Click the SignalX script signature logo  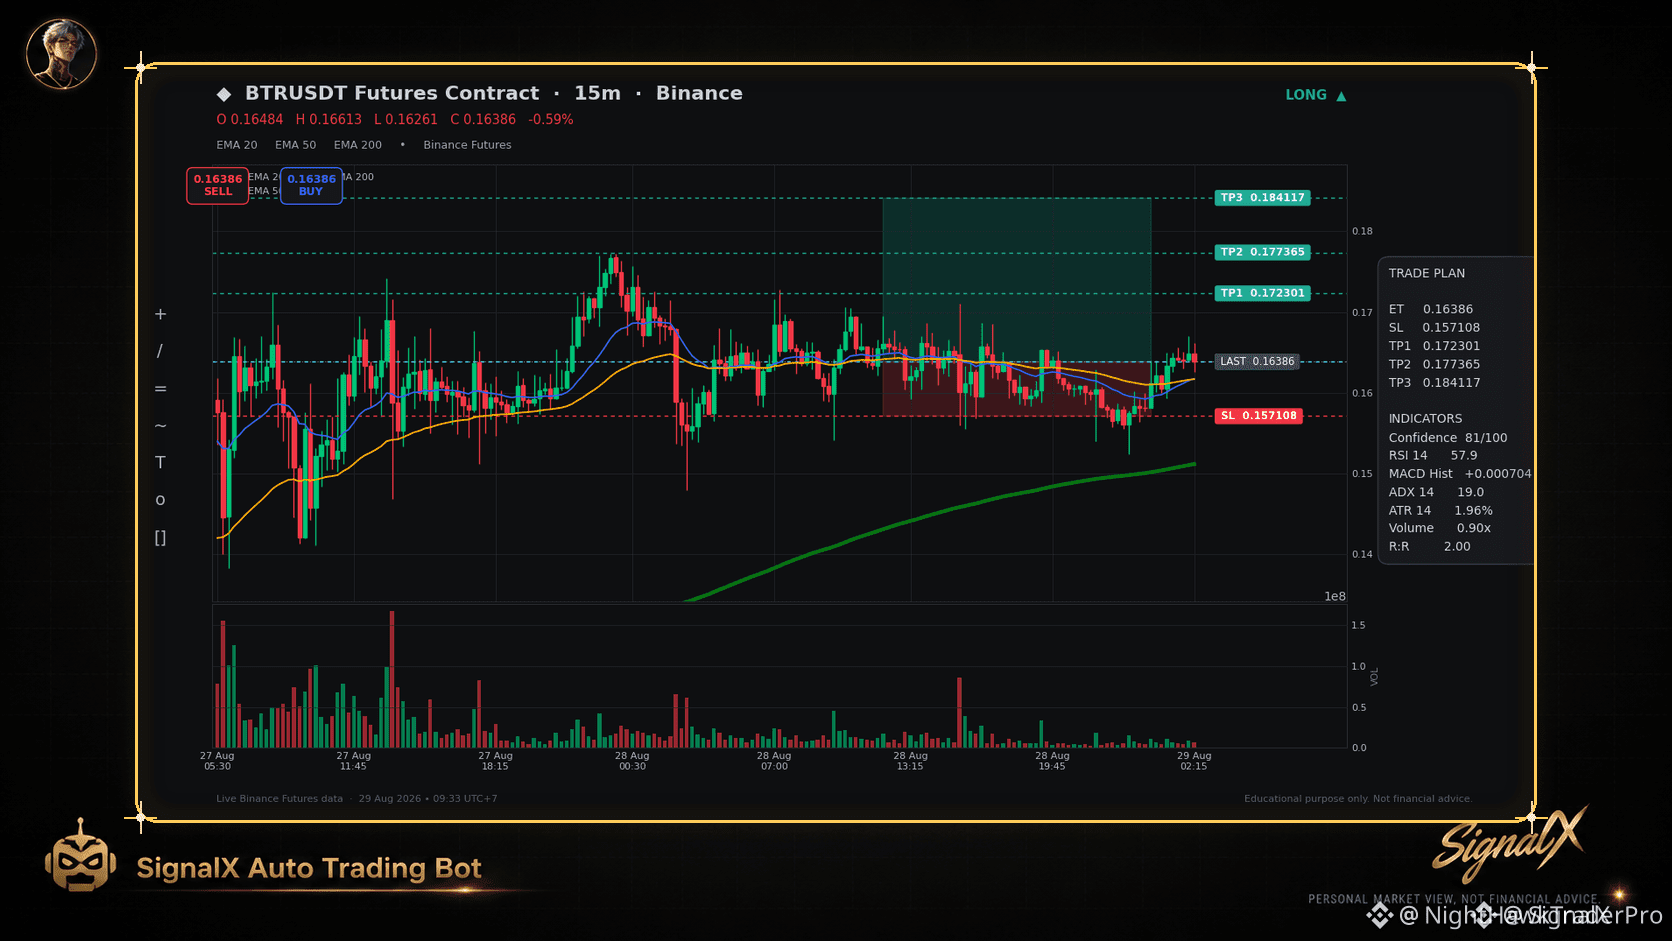(1510, 844)
